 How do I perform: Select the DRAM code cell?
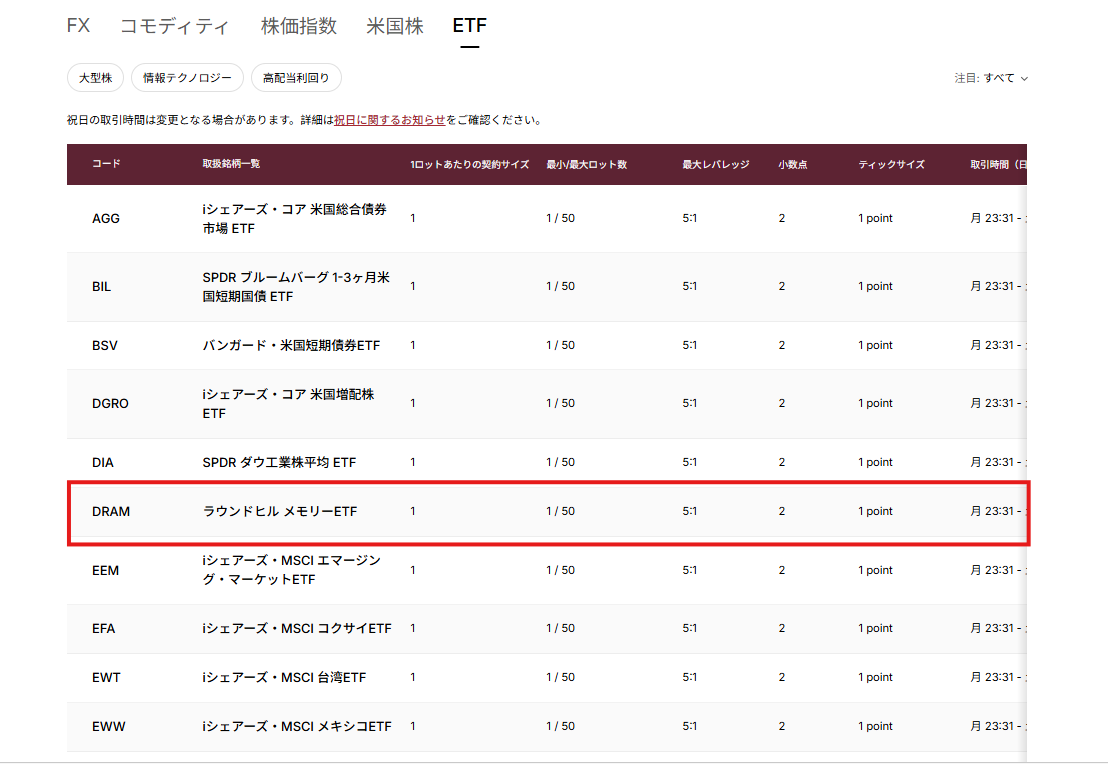coord(111,511)
